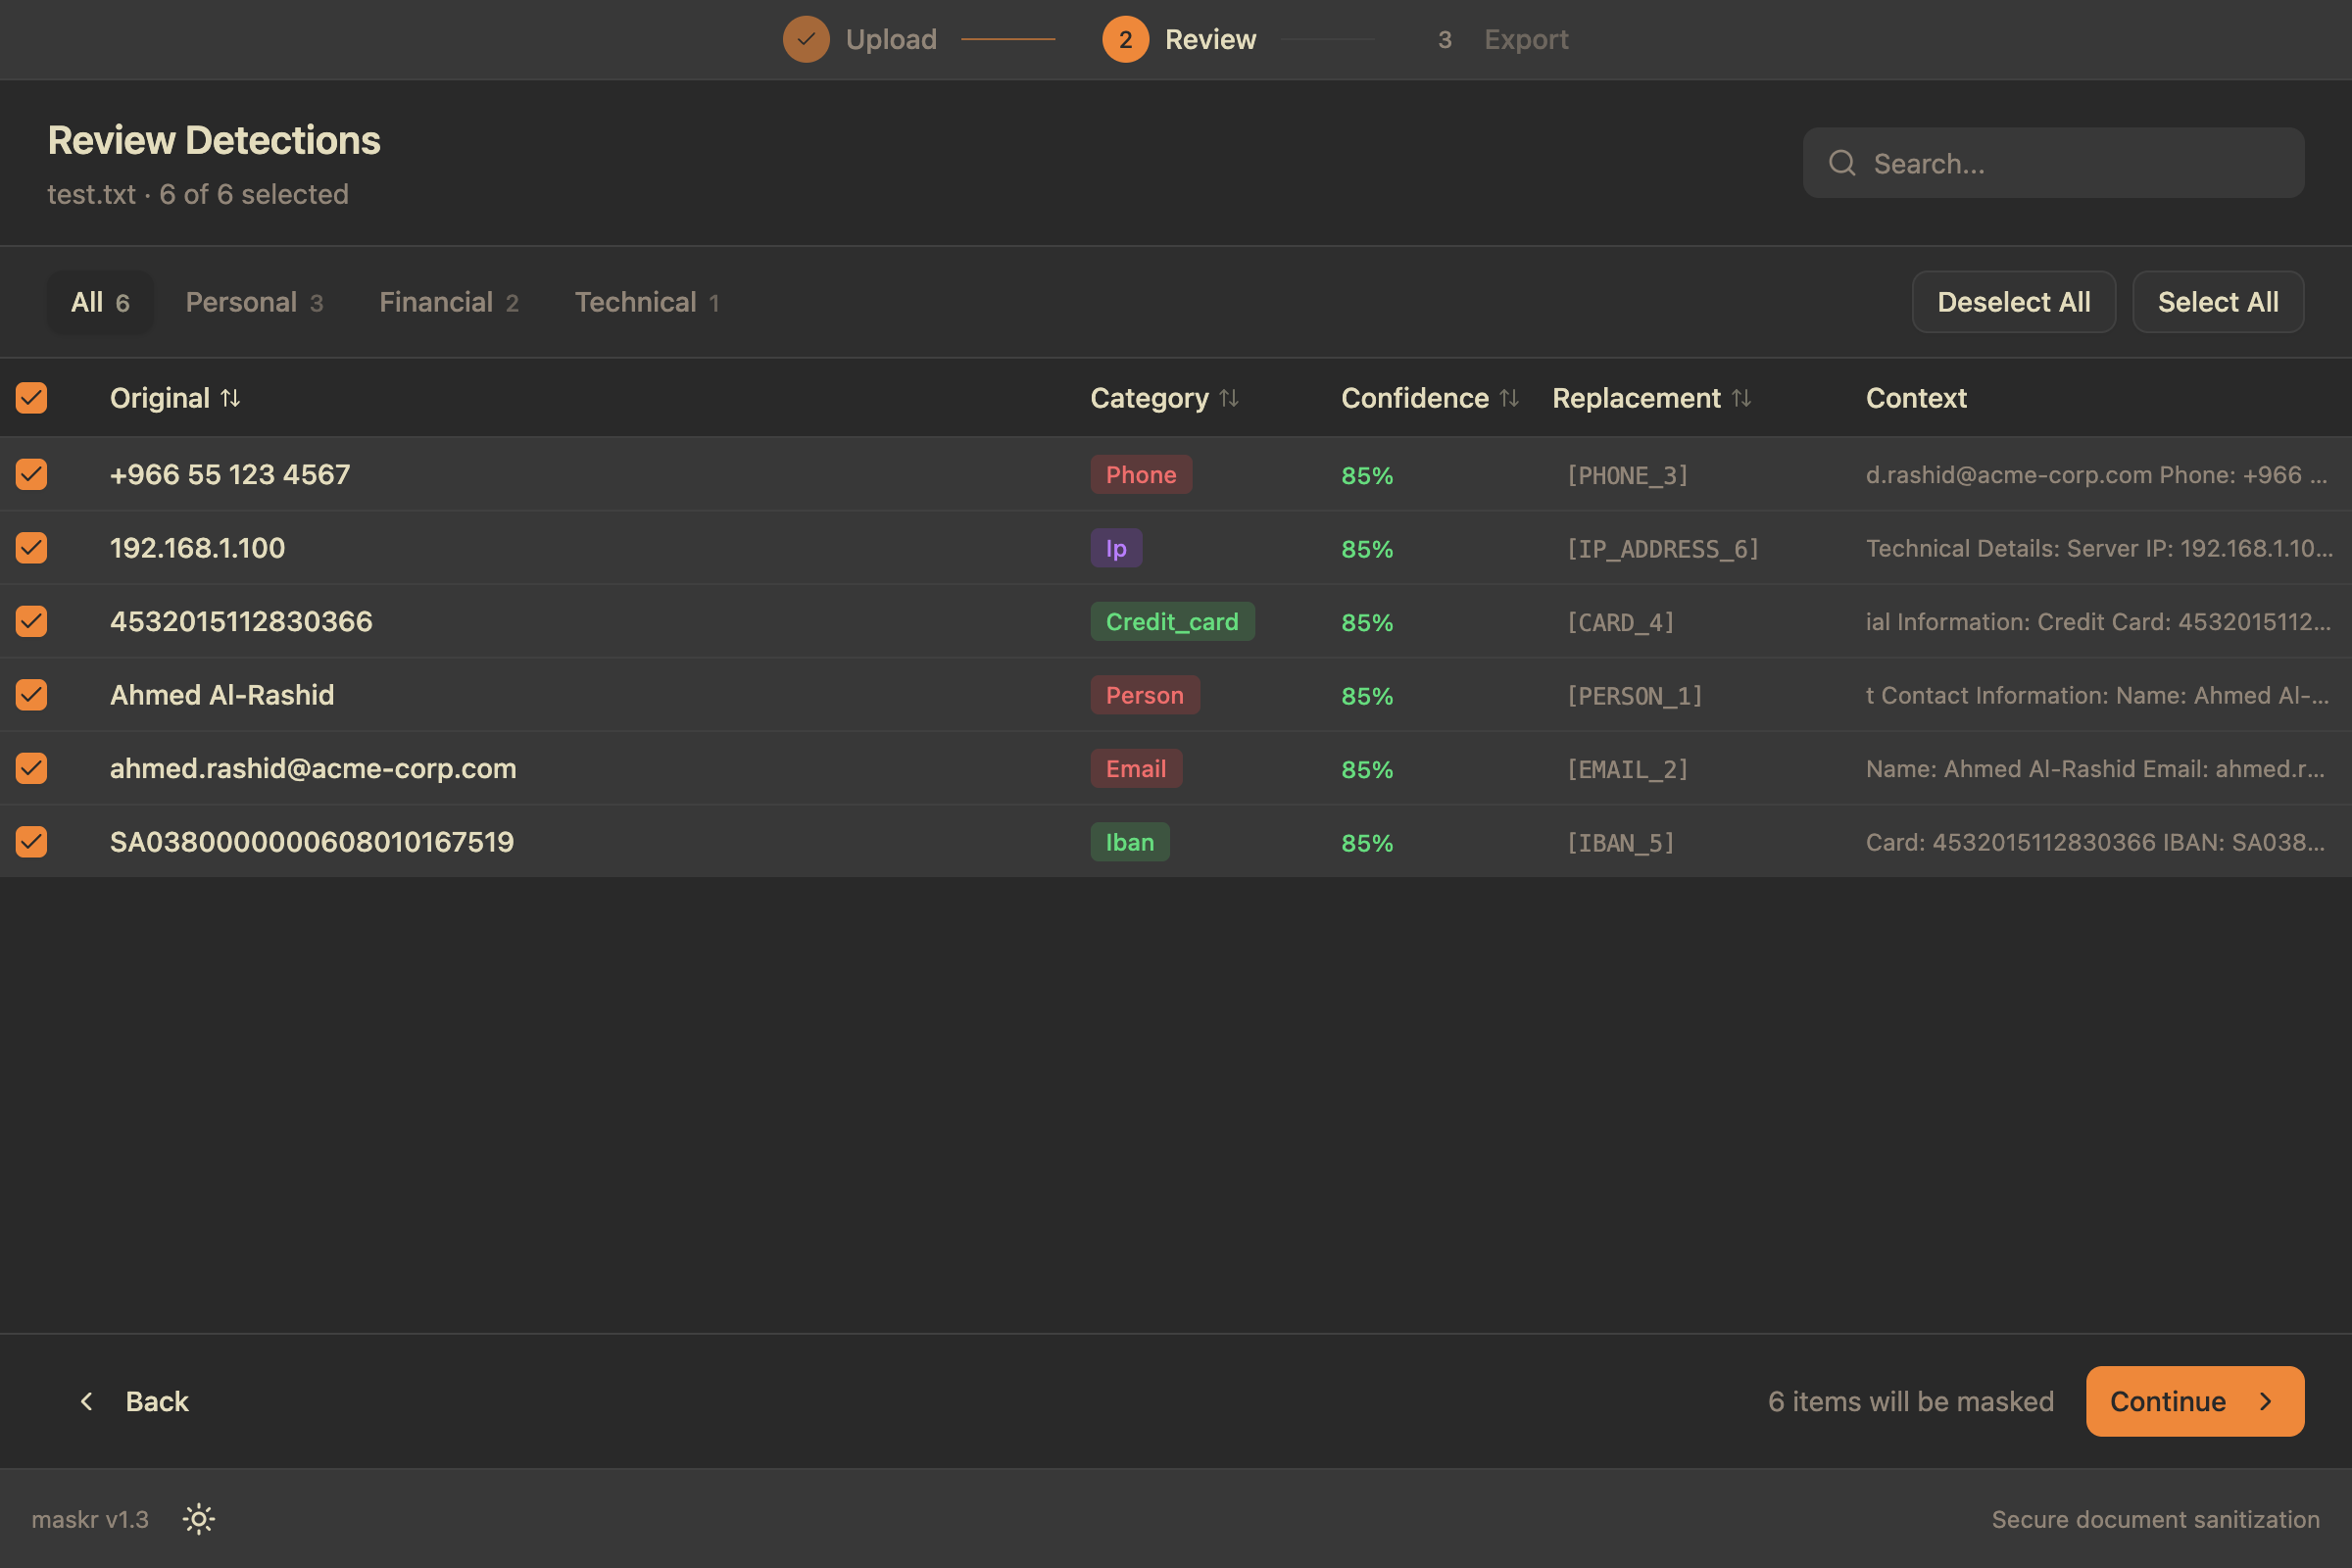The width and height of the screenshot is (2352, 1568).
Task: Sort by the Category column arrows
Action: [1229, 397]
